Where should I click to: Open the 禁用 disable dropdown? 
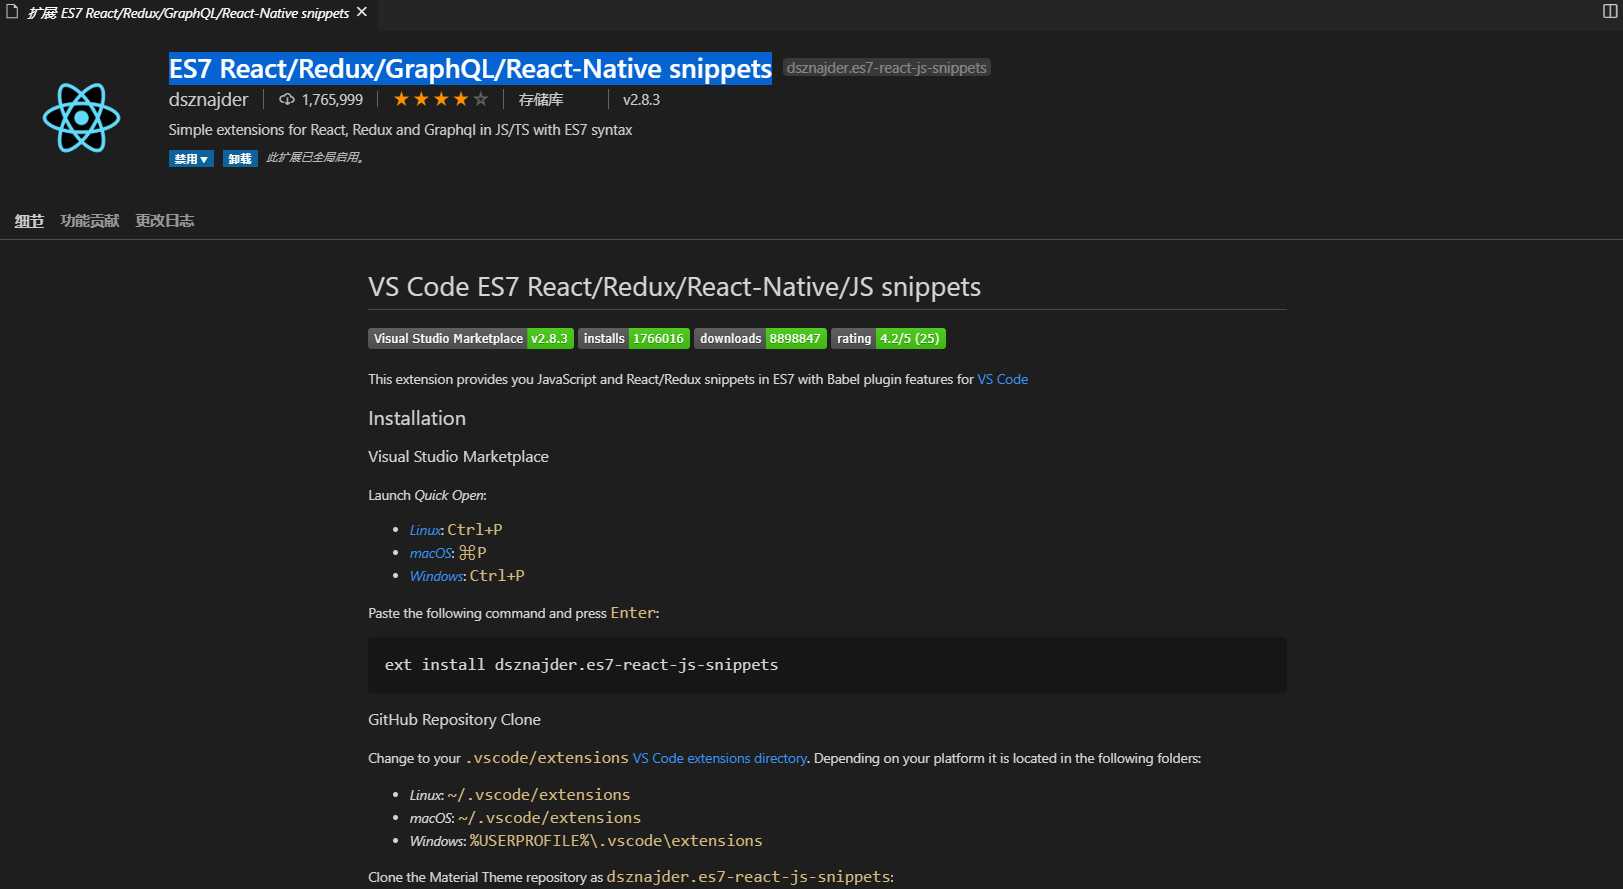coord(191,158)
